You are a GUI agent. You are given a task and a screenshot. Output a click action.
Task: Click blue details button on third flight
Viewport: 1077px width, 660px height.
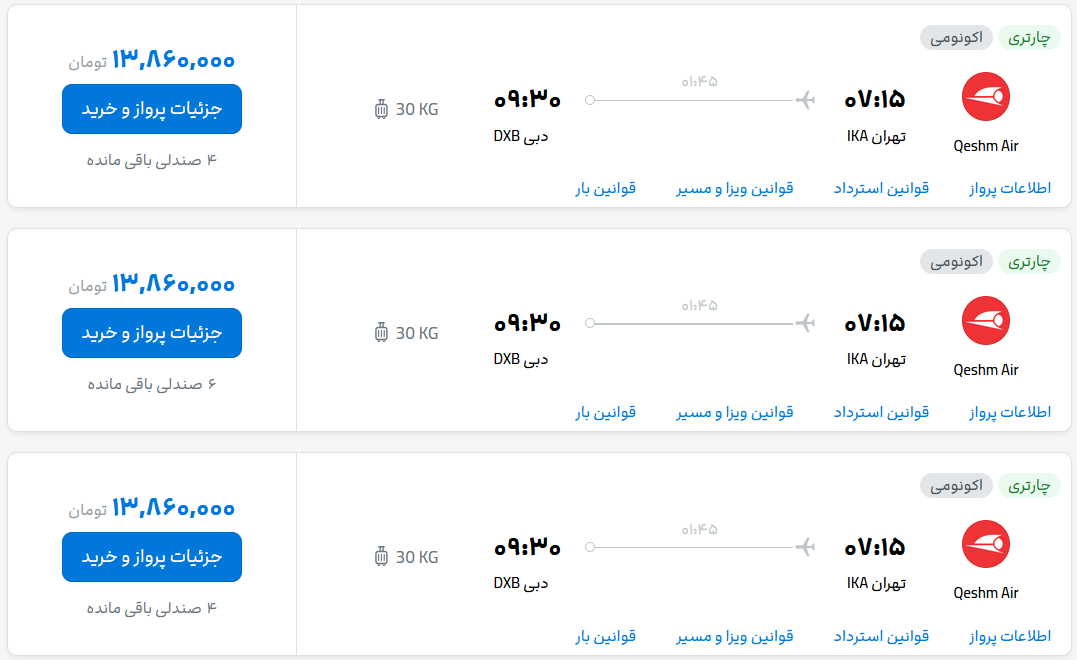pyautogui.click(x=152, y=557)
